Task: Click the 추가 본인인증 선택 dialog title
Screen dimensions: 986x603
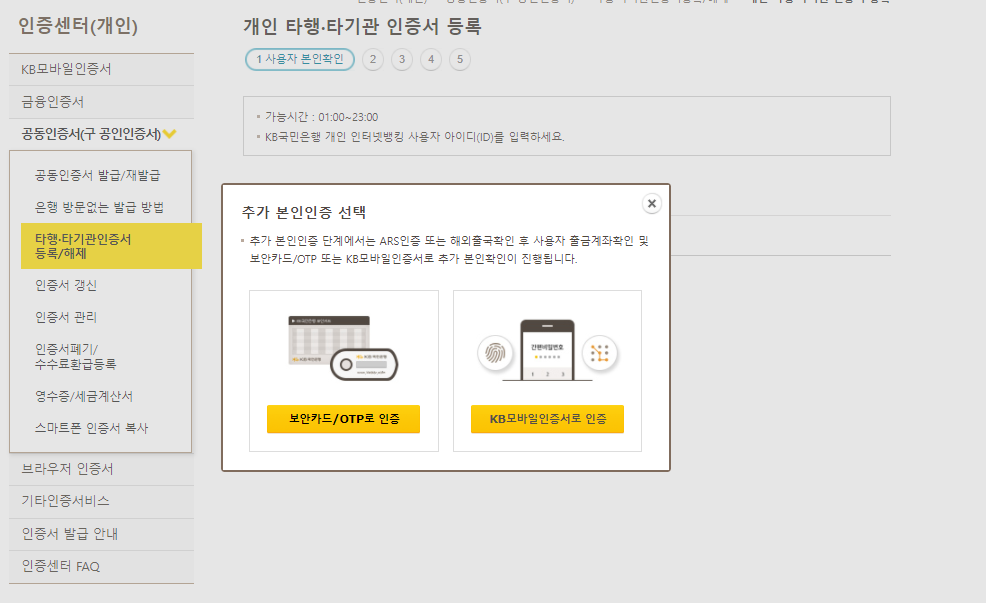Action: coord(304,213)
